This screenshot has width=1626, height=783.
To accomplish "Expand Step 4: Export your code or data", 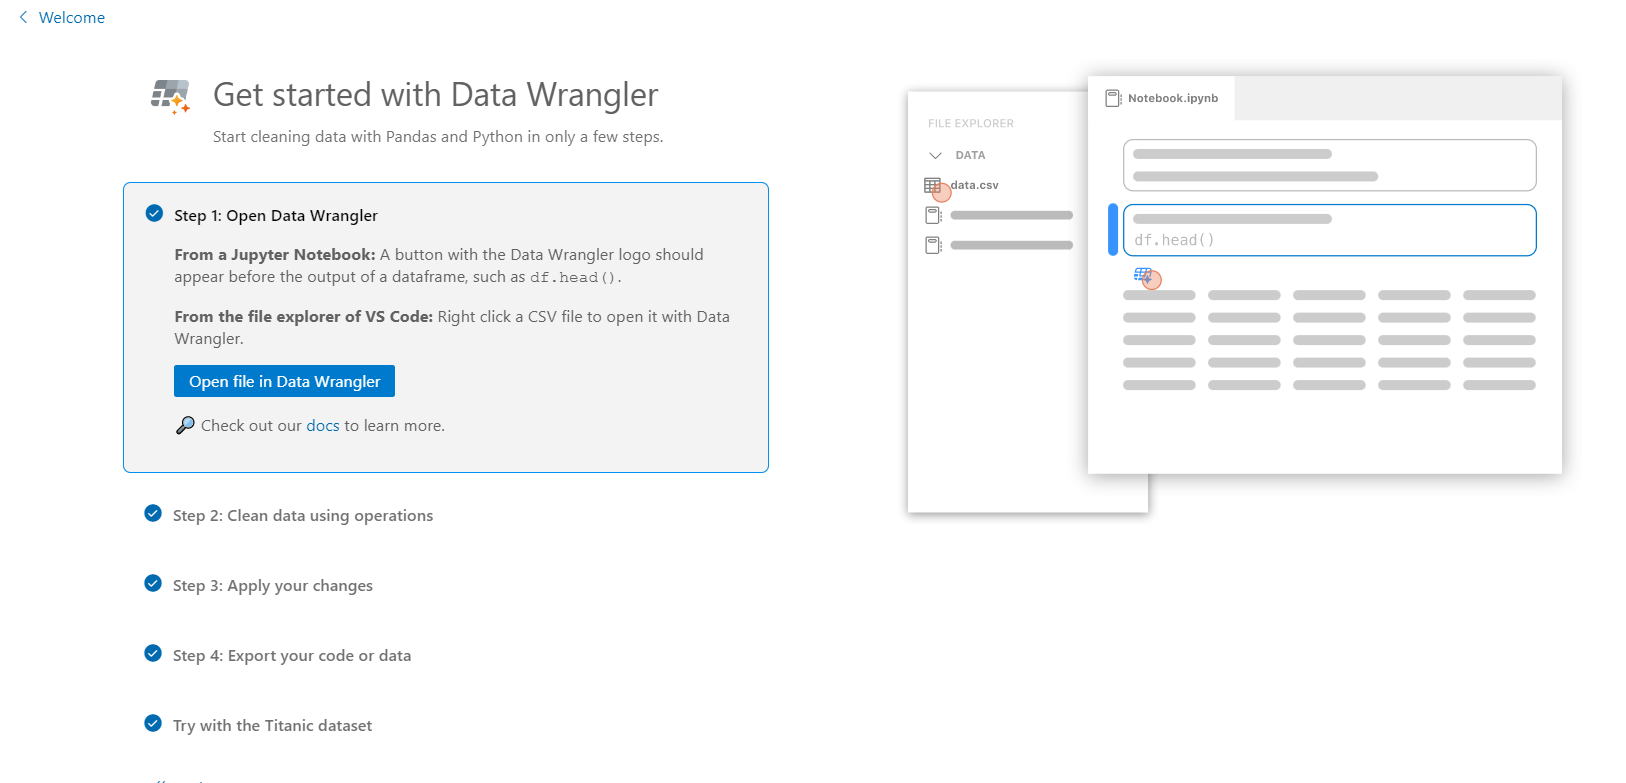I will pos(291,655).
